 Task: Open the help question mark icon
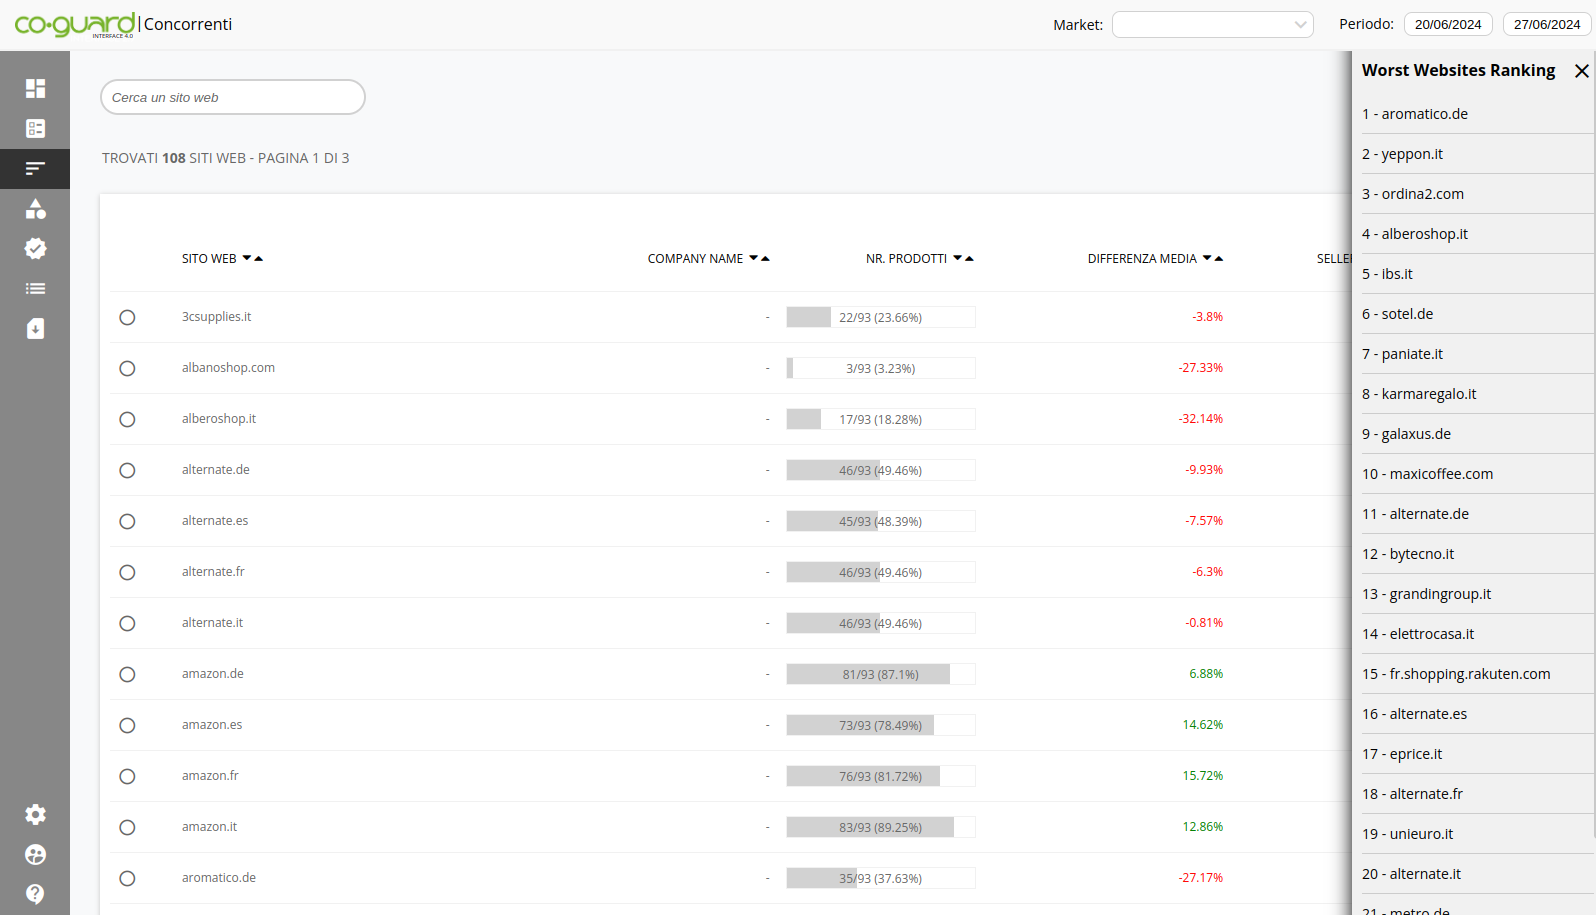click(x=35, y=894)
